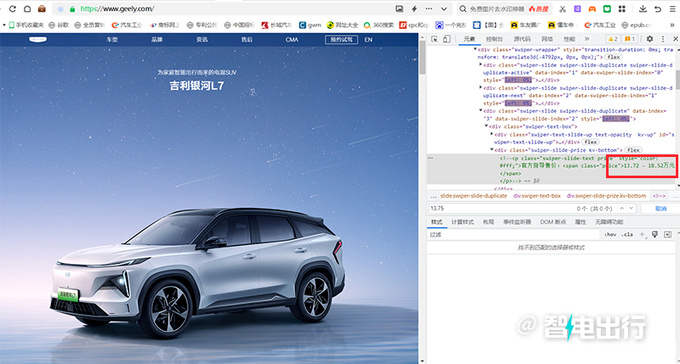The height and width of the screenshot is (364, 680).
Task: Click the orange game controller icon
Action: coord(592,9)
